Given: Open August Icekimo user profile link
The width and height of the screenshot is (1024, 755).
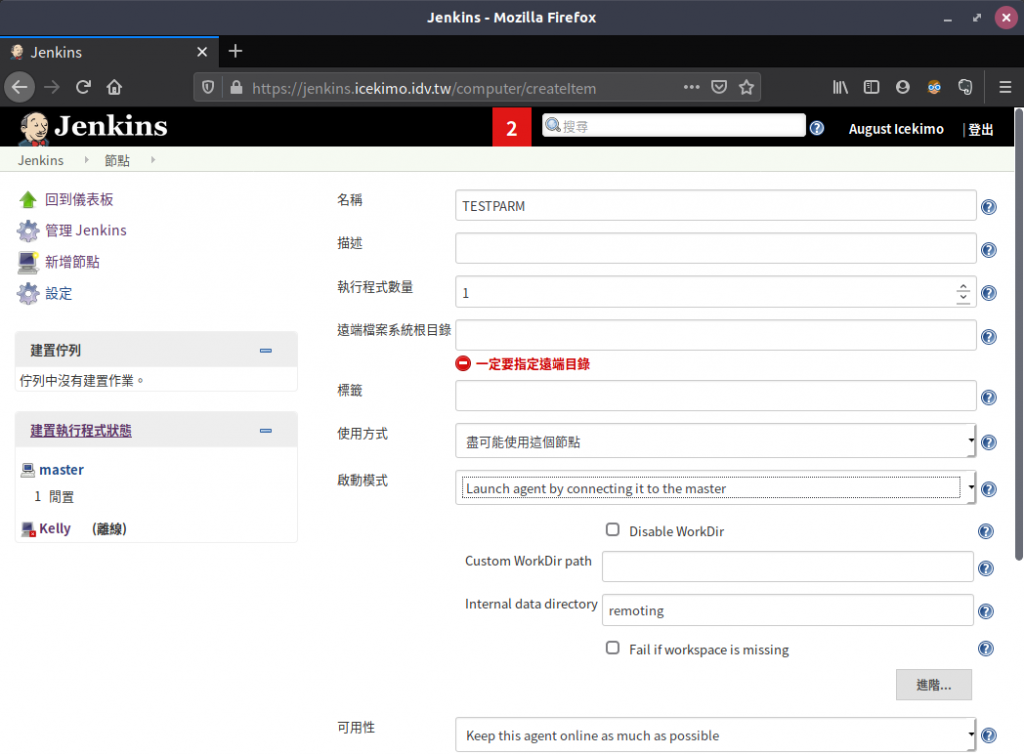Looking at the screenshot, I should point(896,129).
